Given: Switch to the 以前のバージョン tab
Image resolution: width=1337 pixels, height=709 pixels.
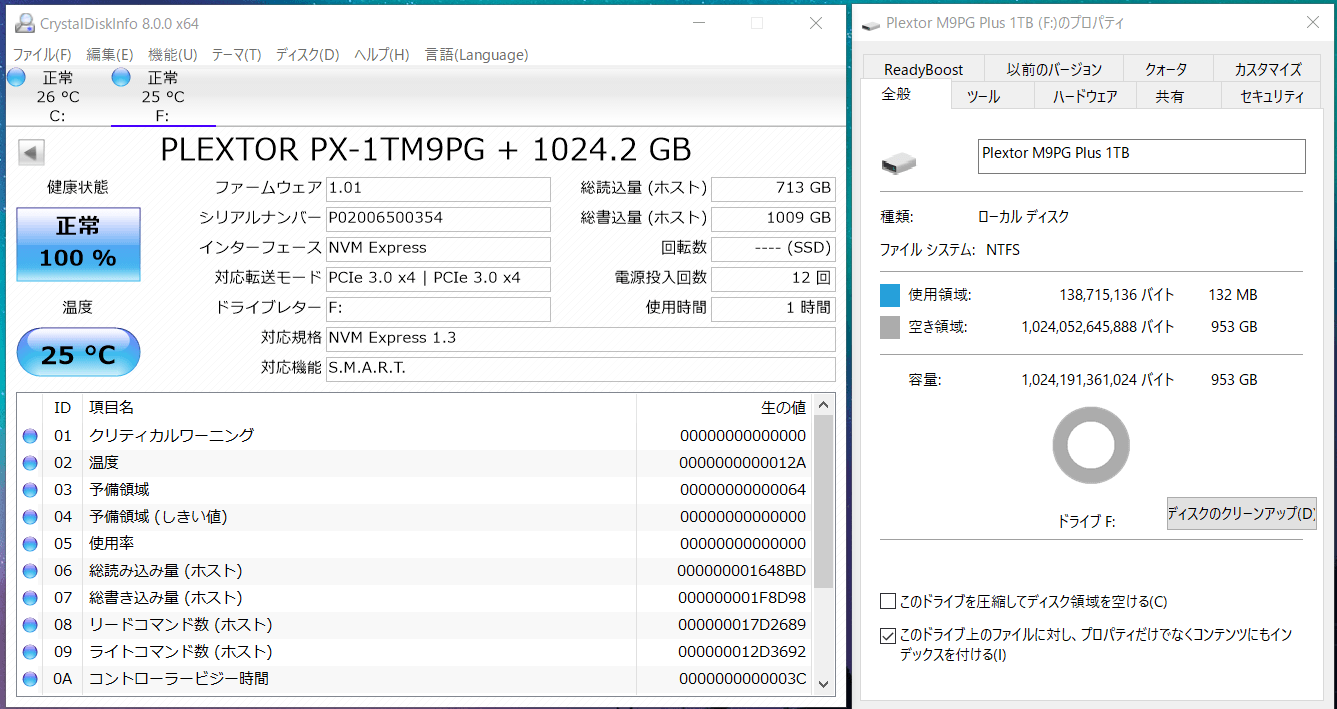Looking at the screenshot, I should [x=1054, y=69].
